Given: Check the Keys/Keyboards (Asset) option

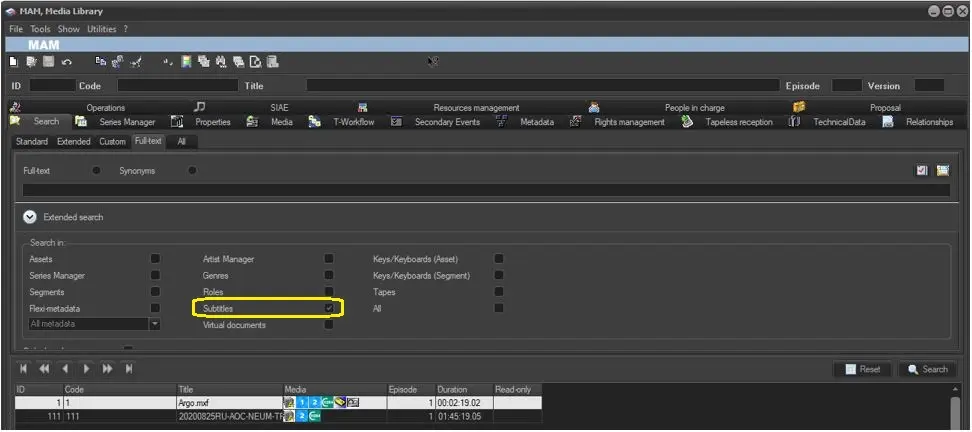Looking at the screenshot, I should [x=499, y=259].
